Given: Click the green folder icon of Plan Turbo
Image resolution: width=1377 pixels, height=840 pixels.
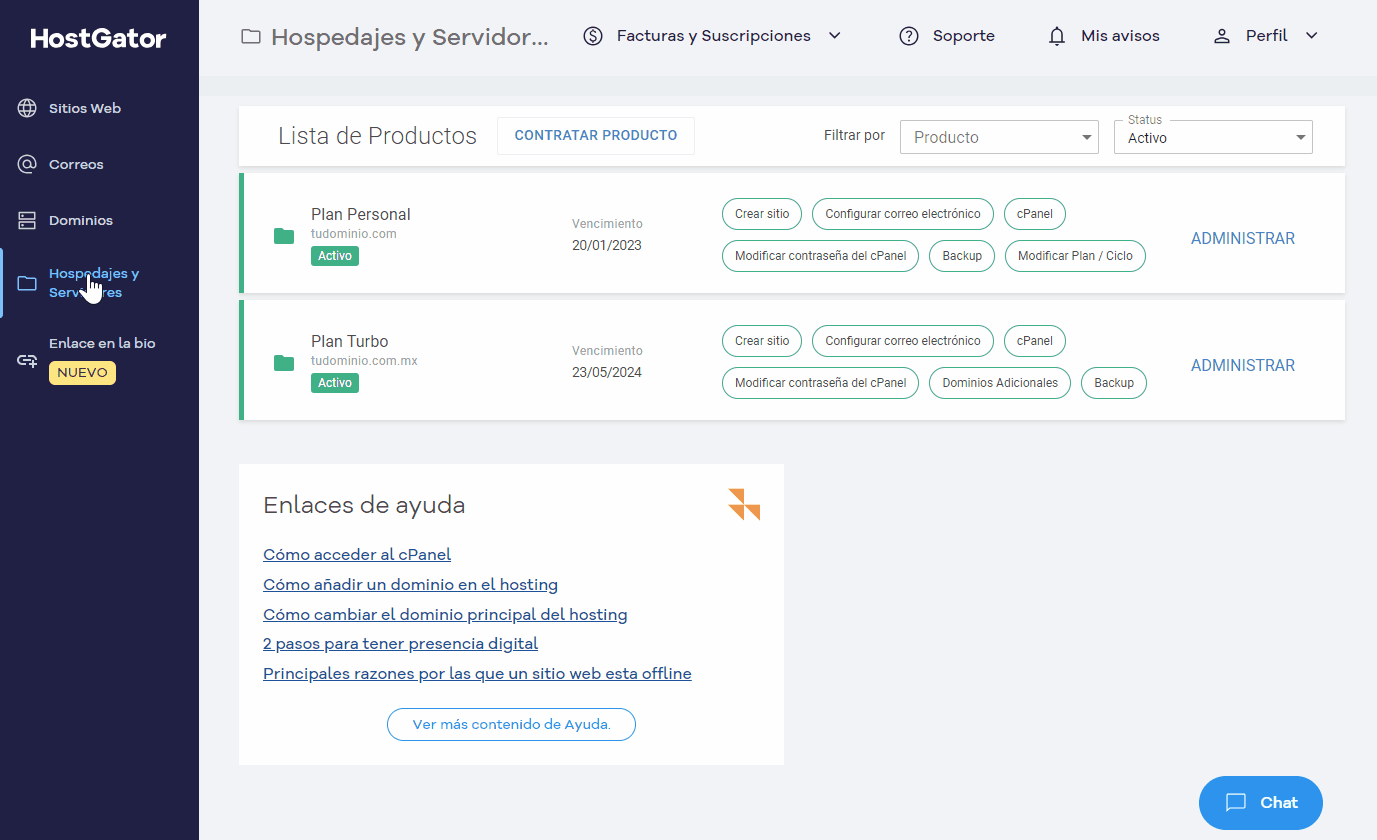Looking at the screenshot, I should pos(284,362).
